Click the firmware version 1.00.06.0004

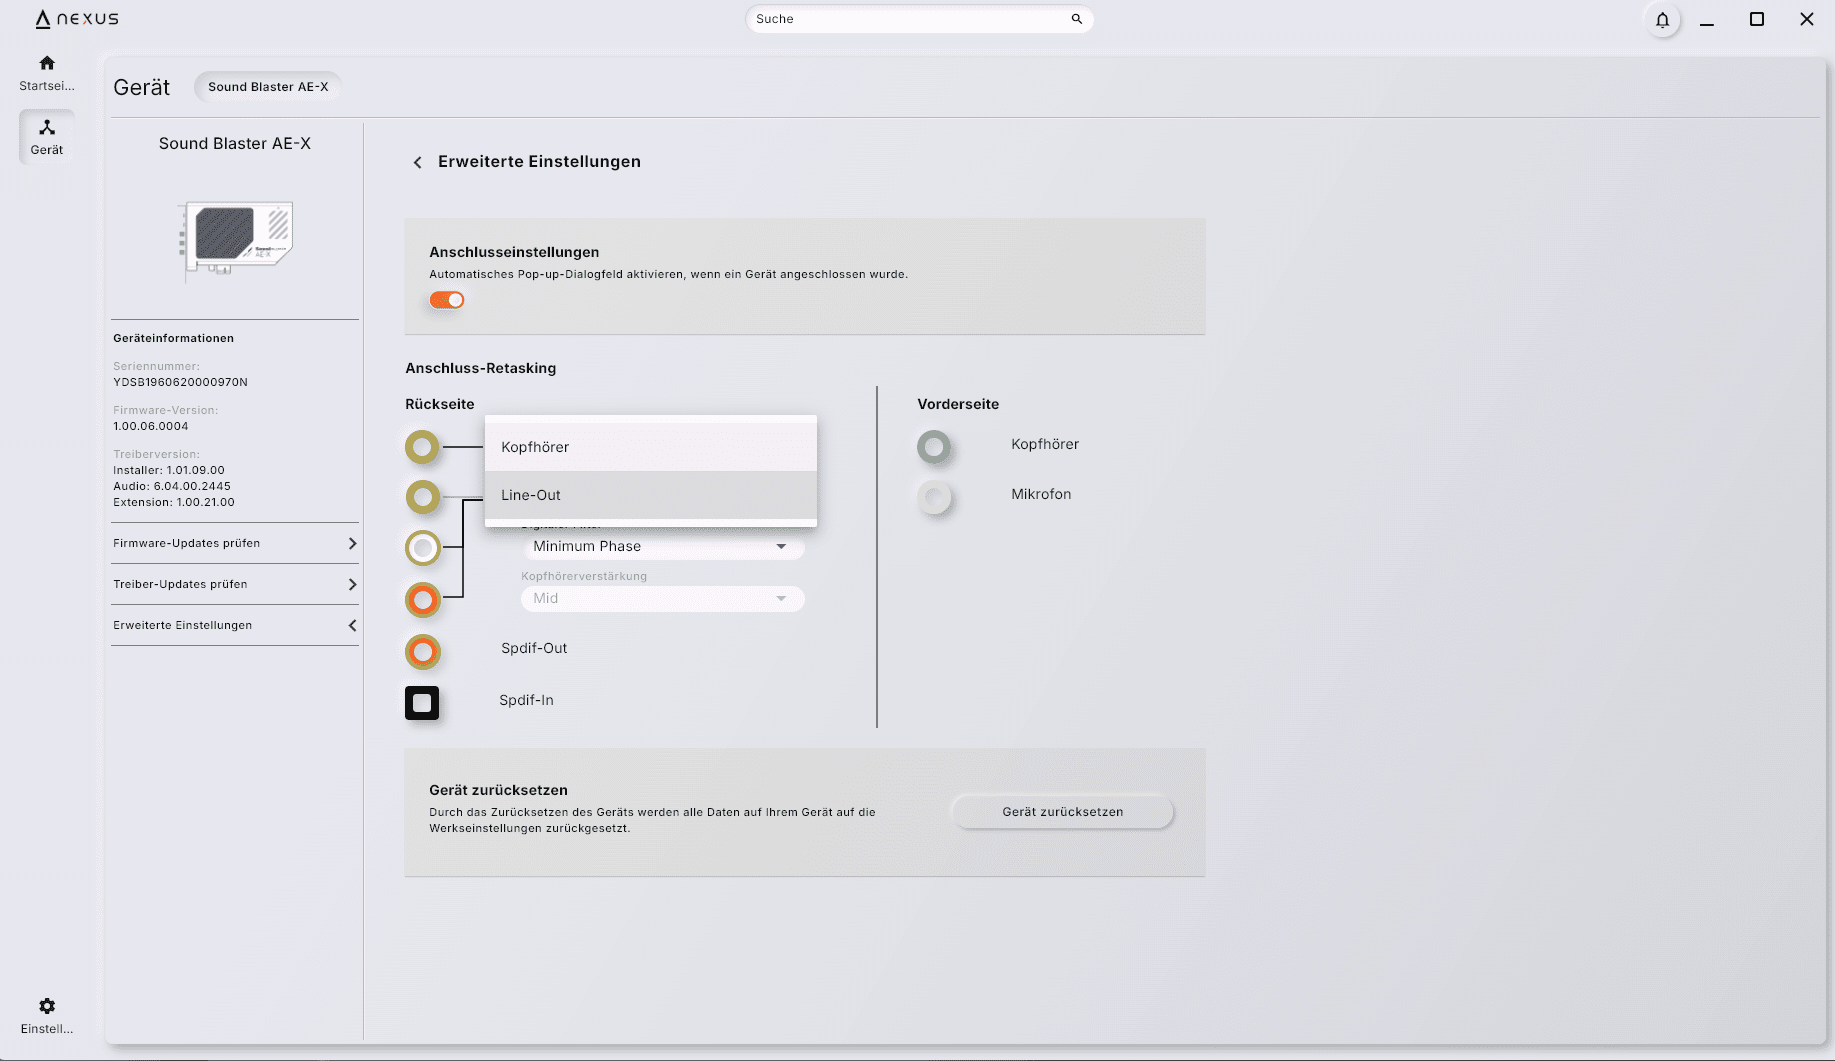pos(150,426)
